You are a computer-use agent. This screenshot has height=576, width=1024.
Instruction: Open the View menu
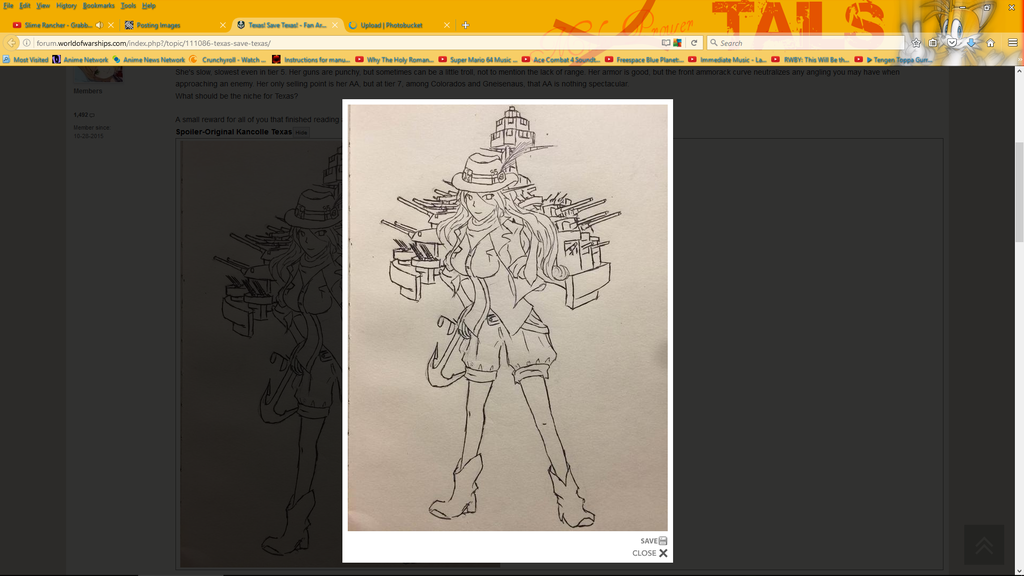[x=43, y=6]
